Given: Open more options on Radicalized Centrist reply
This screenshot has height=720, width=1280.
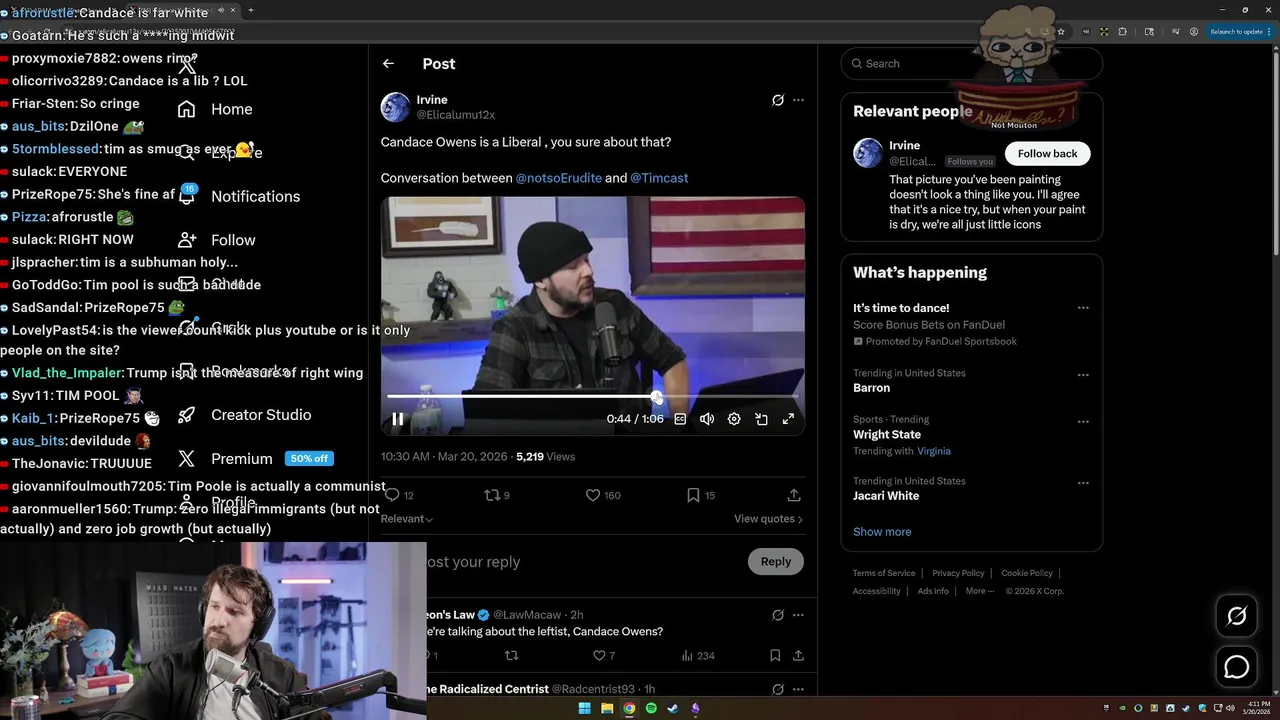Looking at the screenshot, I should 798,689.
